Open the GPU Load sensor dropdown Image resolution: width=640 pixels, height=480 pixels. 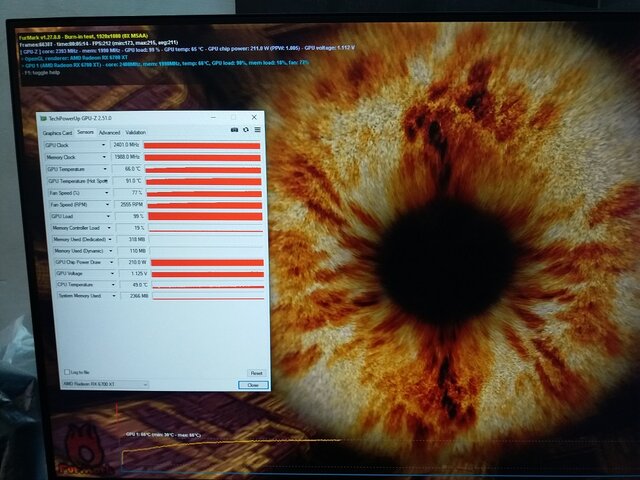pyautogui.click(x=106, y=216)
